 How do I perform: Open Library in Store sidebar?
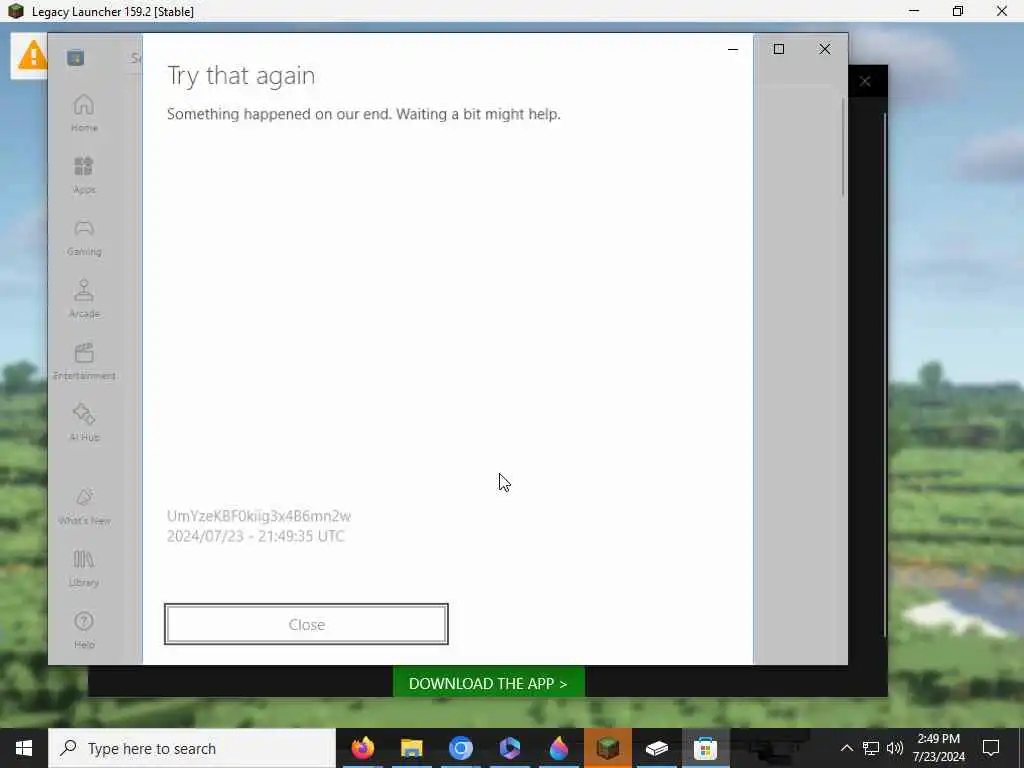84,568
